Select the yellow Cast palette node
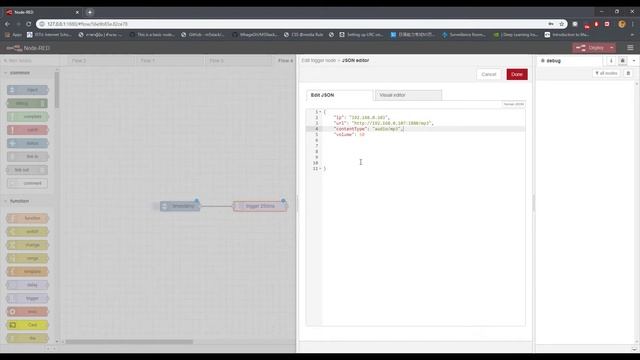Screen dimensions: 640x360 point(28,325)
